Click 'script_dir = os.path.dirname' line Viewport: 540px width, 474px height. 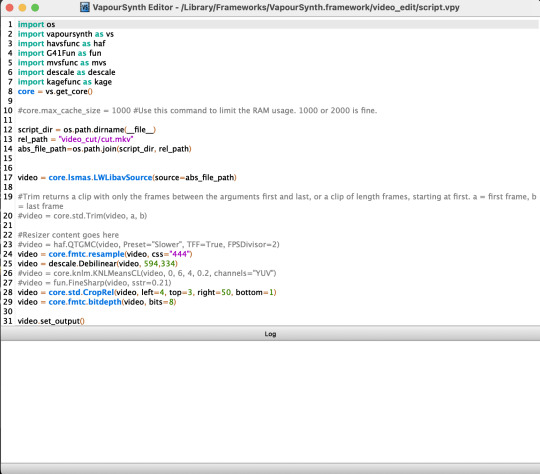click(87, 130)
